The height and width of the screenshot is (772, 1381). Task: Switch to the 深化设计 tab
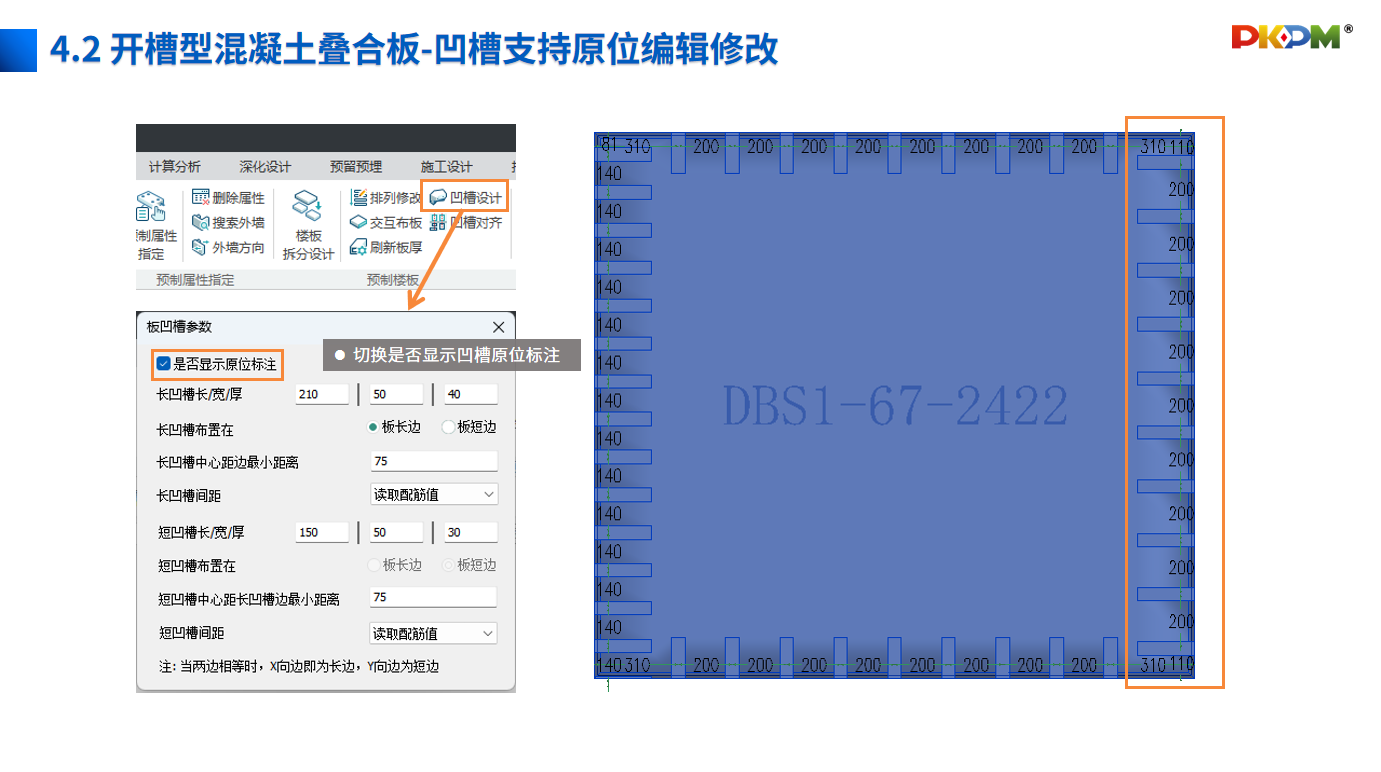265,167
